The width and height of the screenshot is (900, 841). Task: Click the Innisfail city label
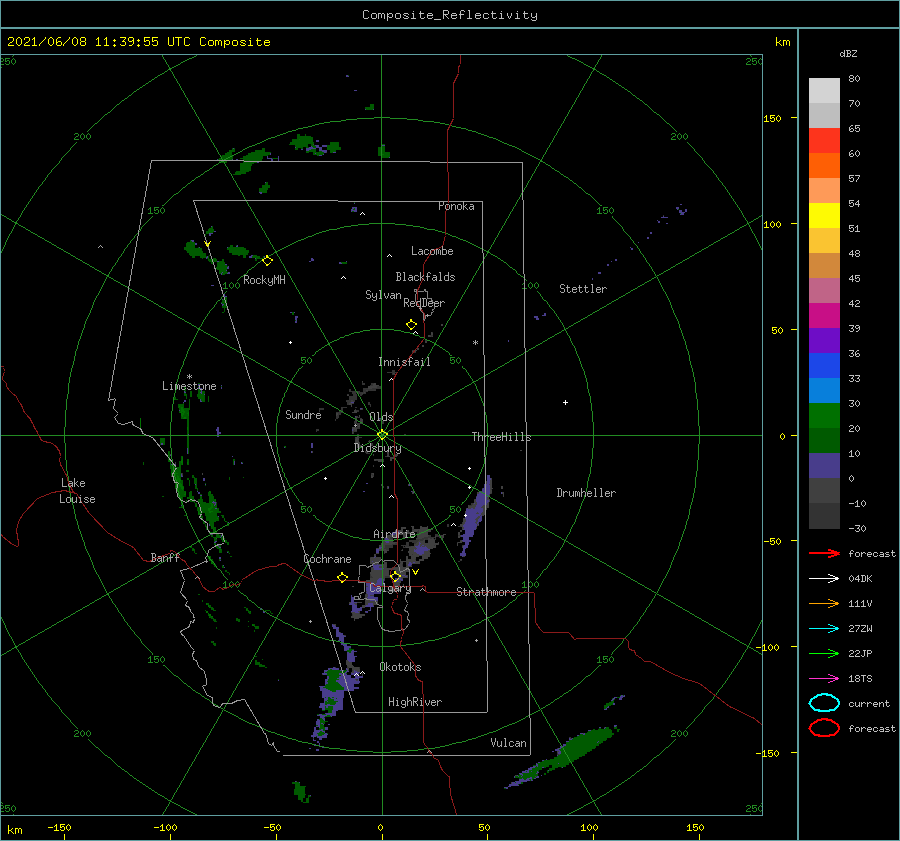(404, 362)
